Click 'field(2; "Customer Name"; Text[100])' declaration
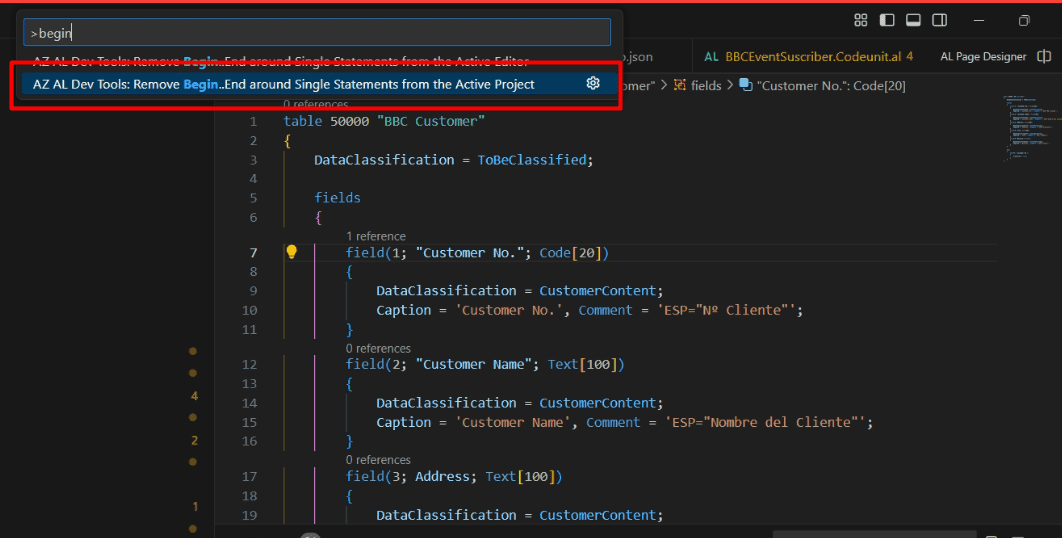This screenshot has width=1062, height=538. click(x=485, y=365)
